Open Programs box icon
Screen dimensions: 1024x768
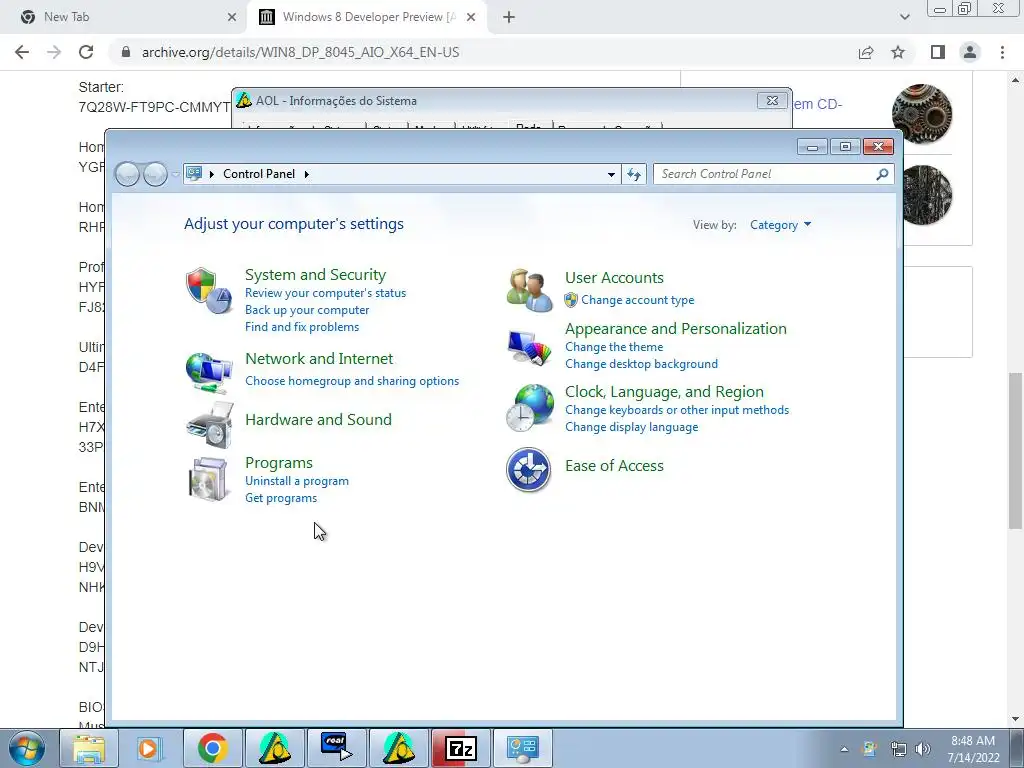[x=208, y=479]
